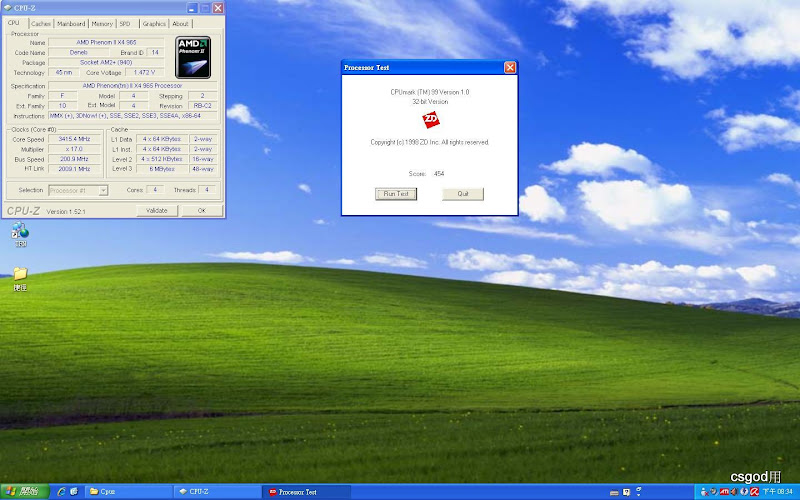Open the Windows XP Start menu
The height and width of the screenshot is (500, 800).
tap(24, 492)
